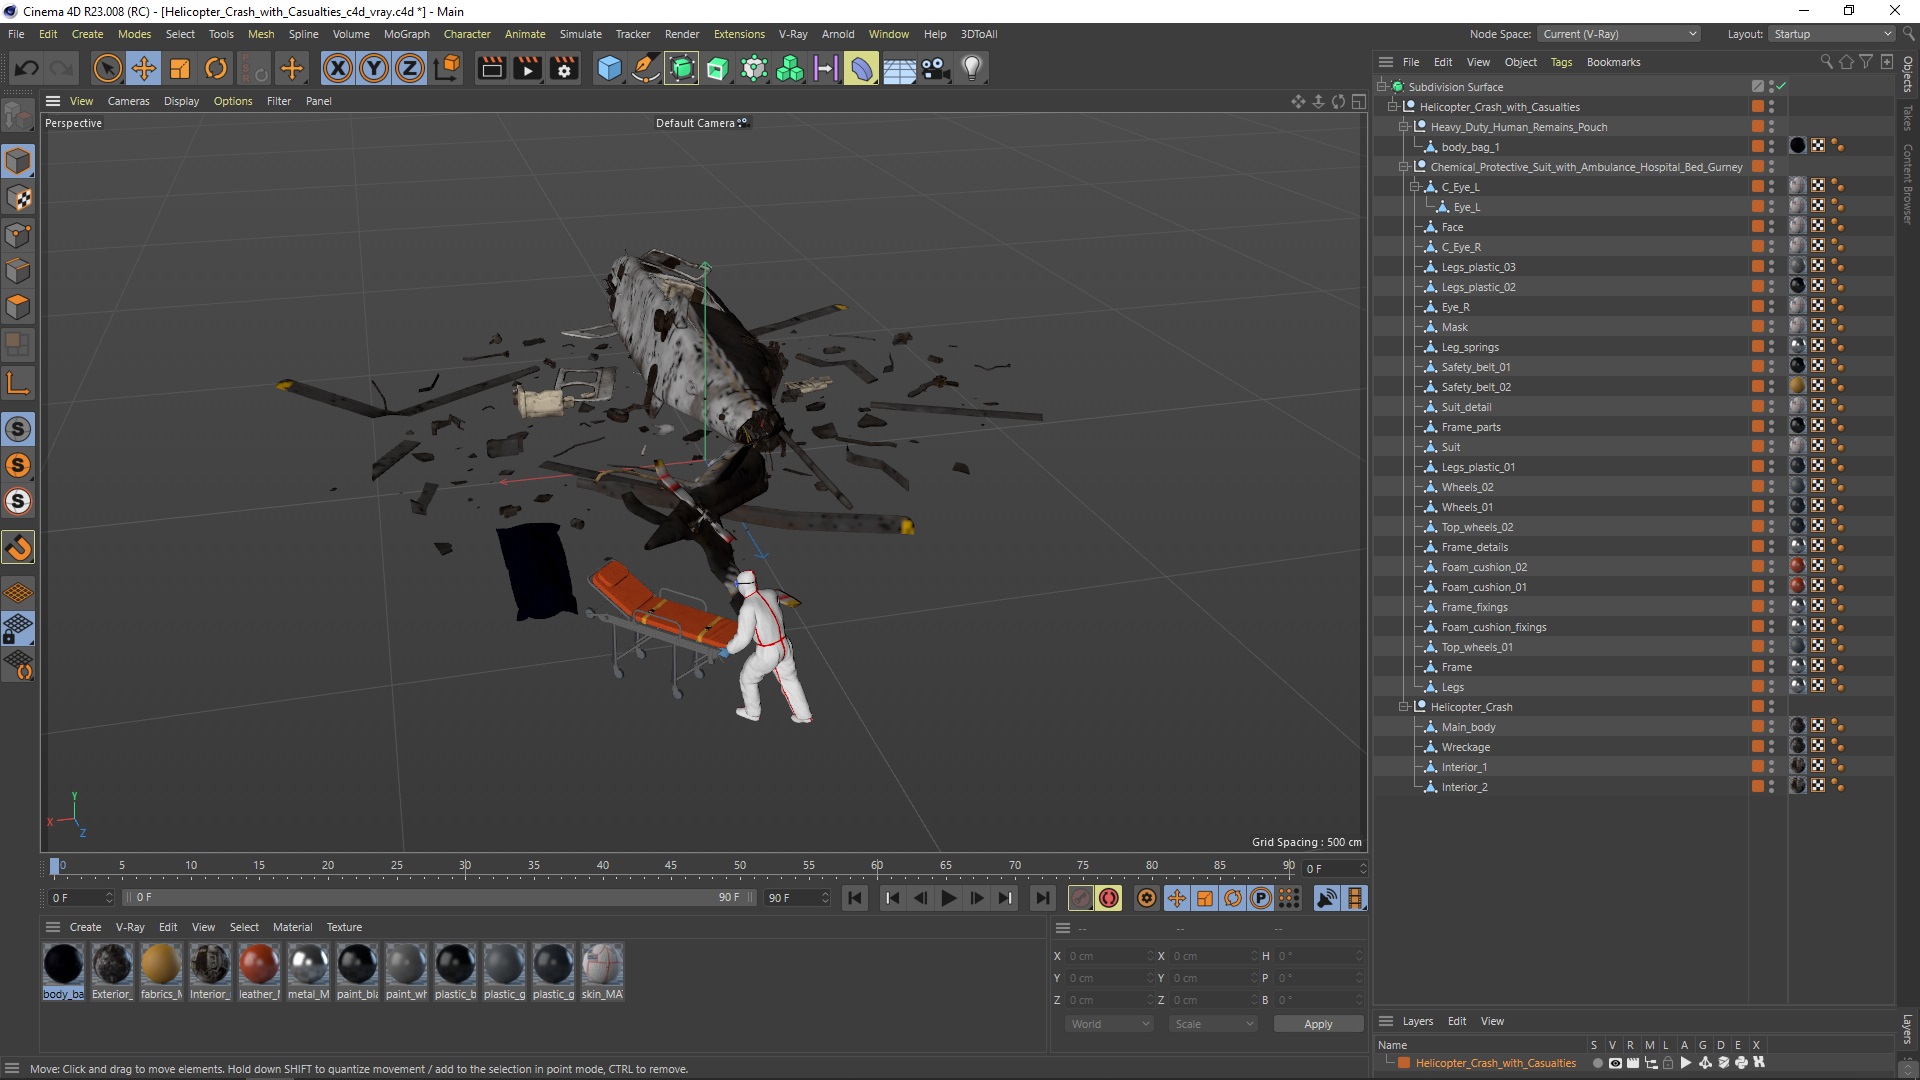Open Scale coordinate mode dropdown
Screen dimensions: 1920x1080
(1213, 1024)
